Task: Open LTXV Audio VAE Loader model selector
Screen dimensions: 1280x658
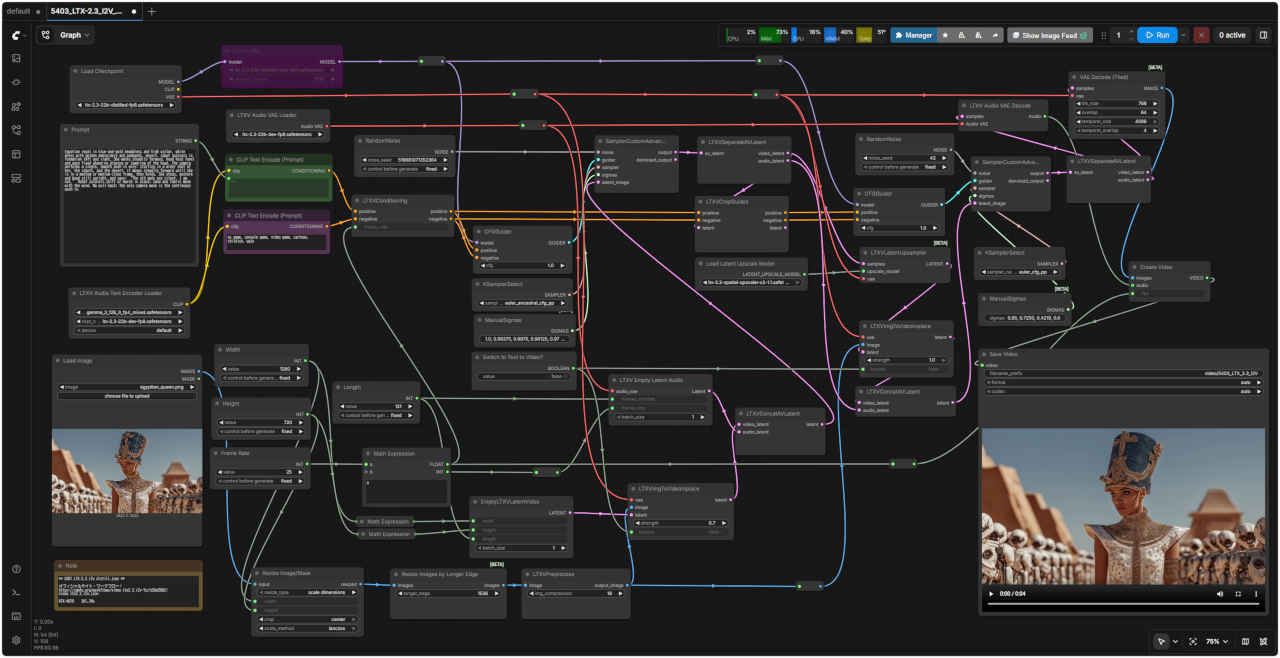Action: [x=276, y=134]
